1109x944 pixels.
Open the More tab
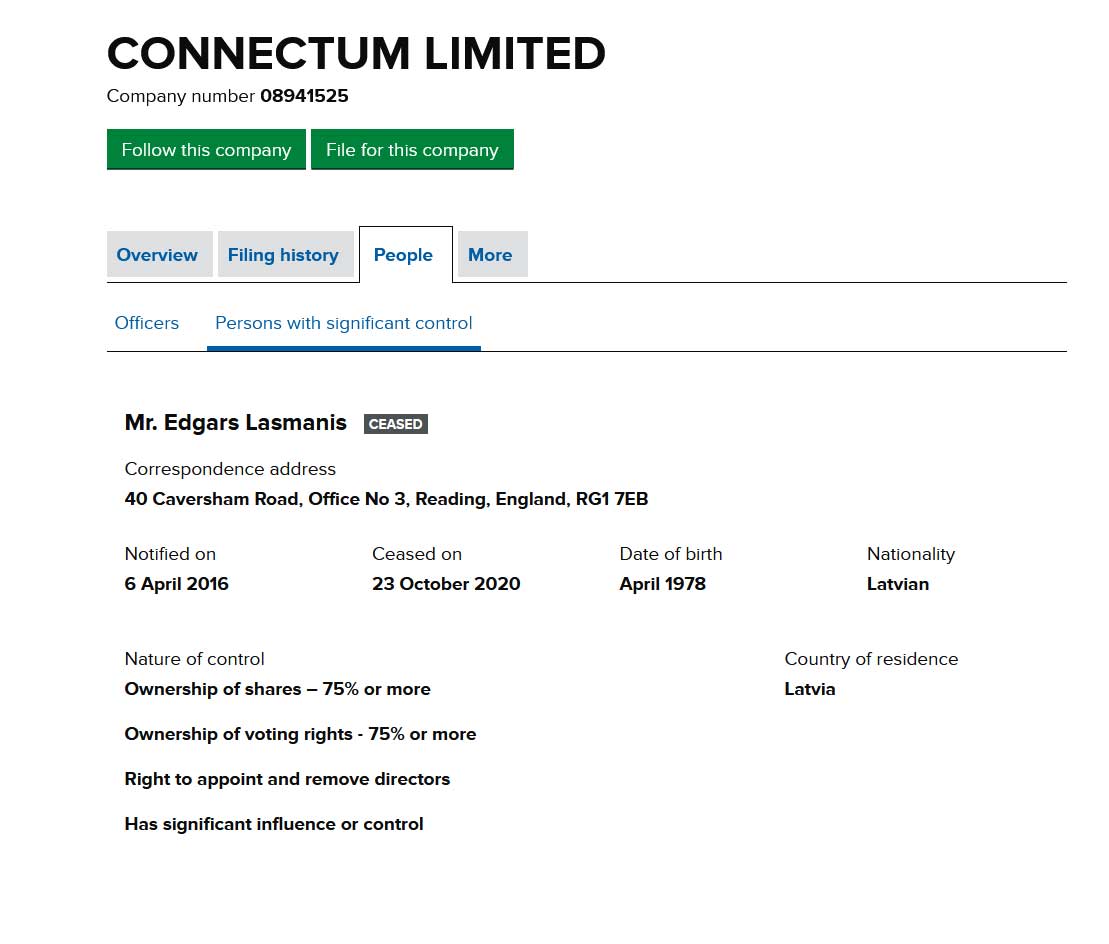[490, 255]
